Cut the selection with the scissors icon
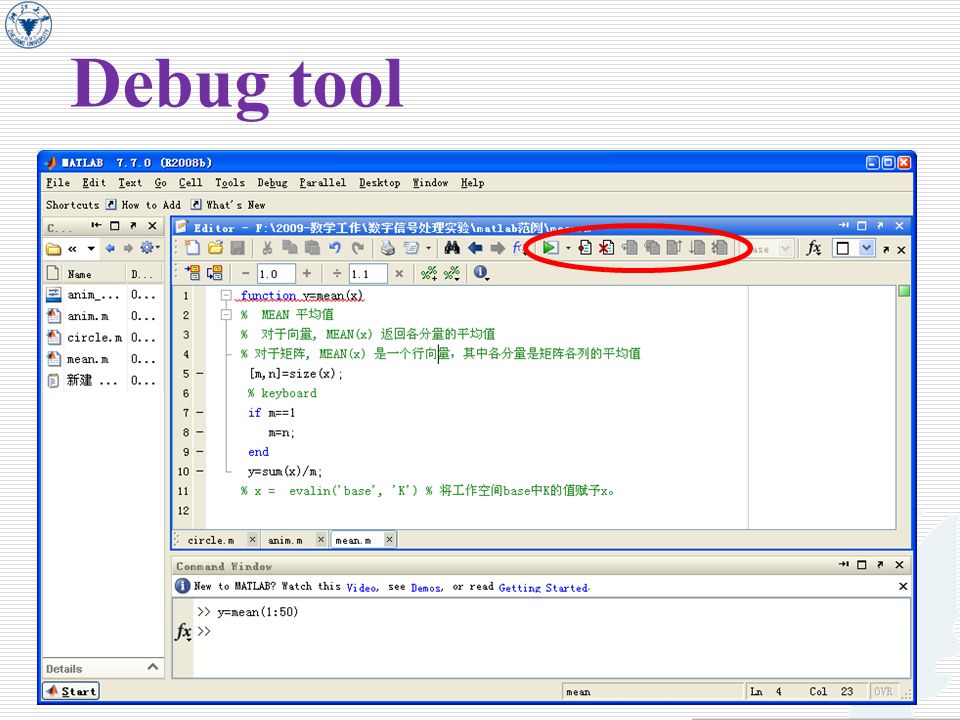This screenshot has height=720, width=960. (x=267, y=248)
